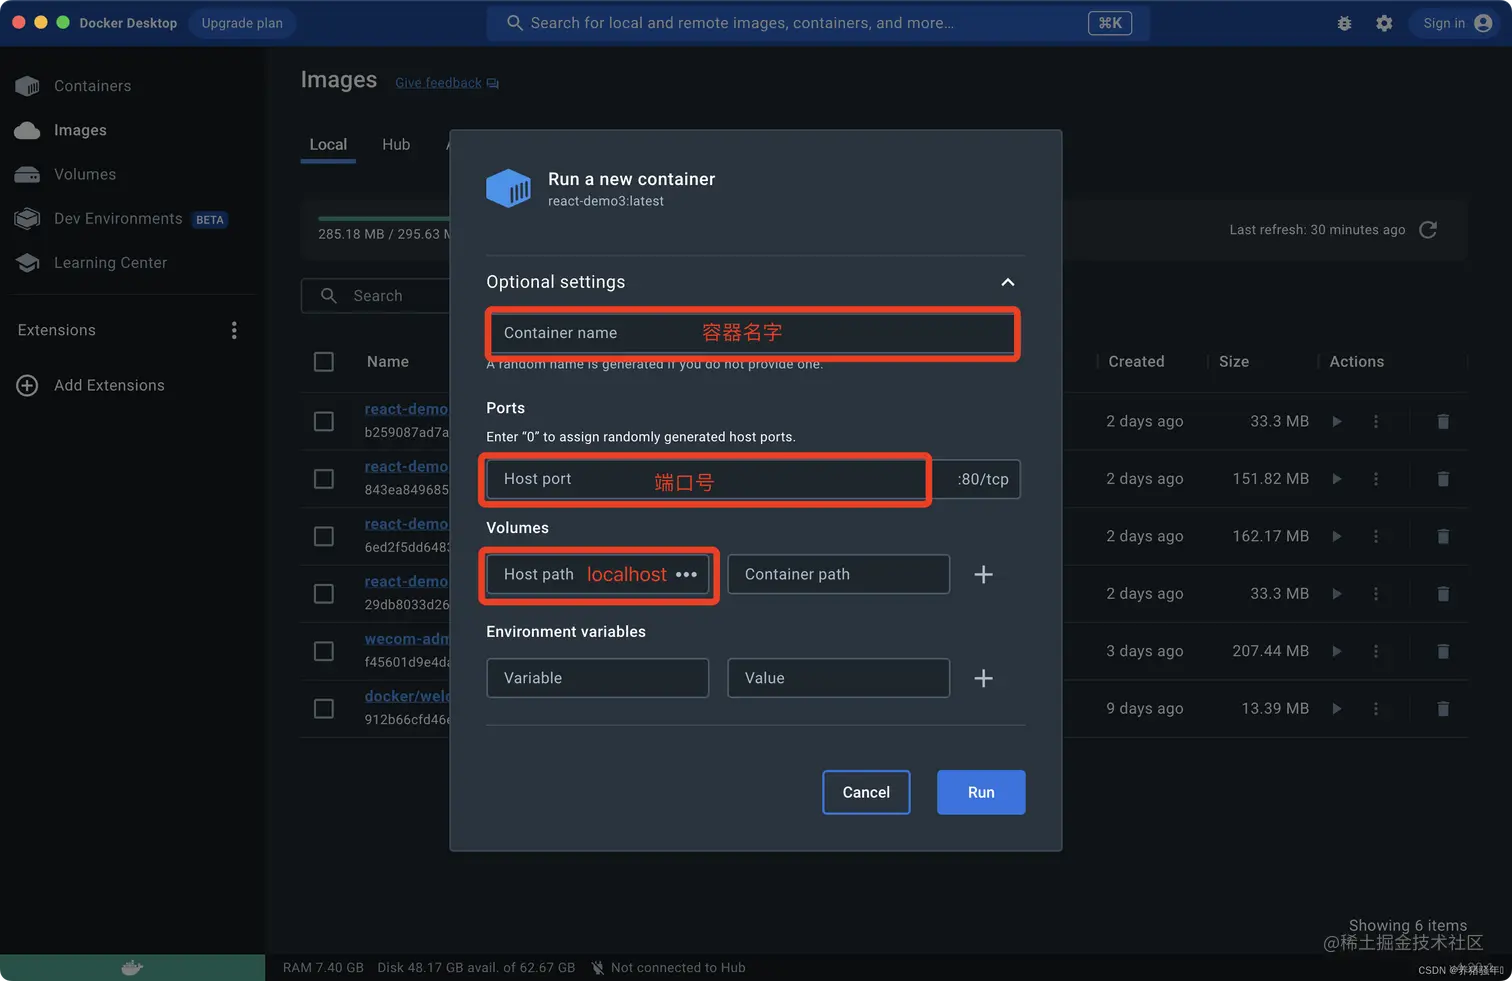Screen dimensions: 1512x981
Task: Click the images Search box
Action: click(376, 296)
